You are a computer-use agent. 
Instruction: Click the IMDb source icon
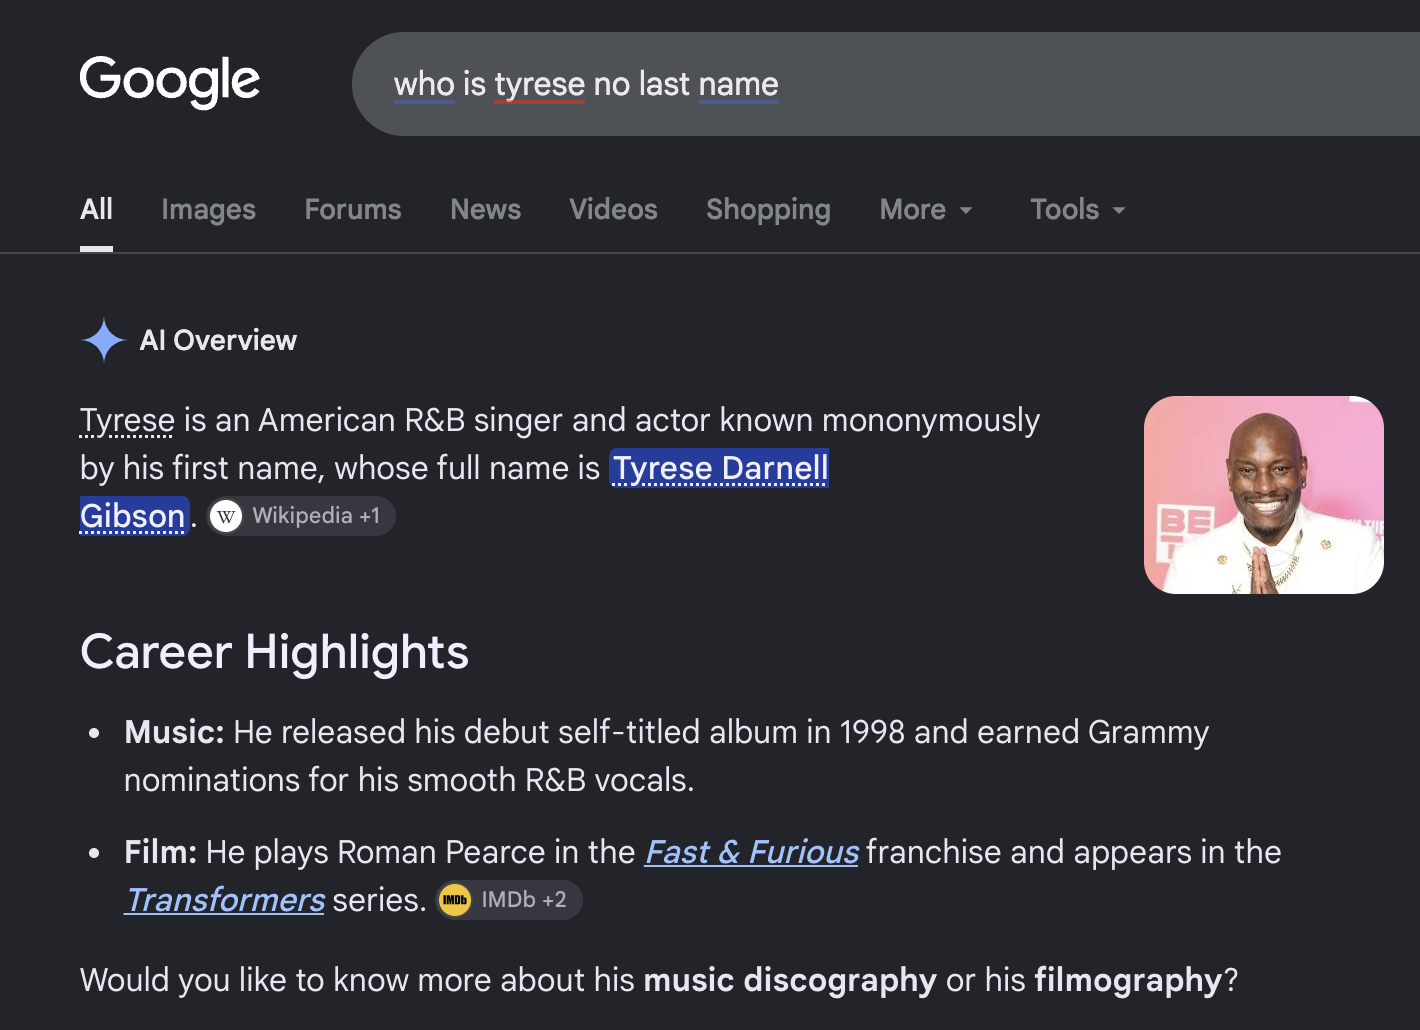[x=455, y=900]
